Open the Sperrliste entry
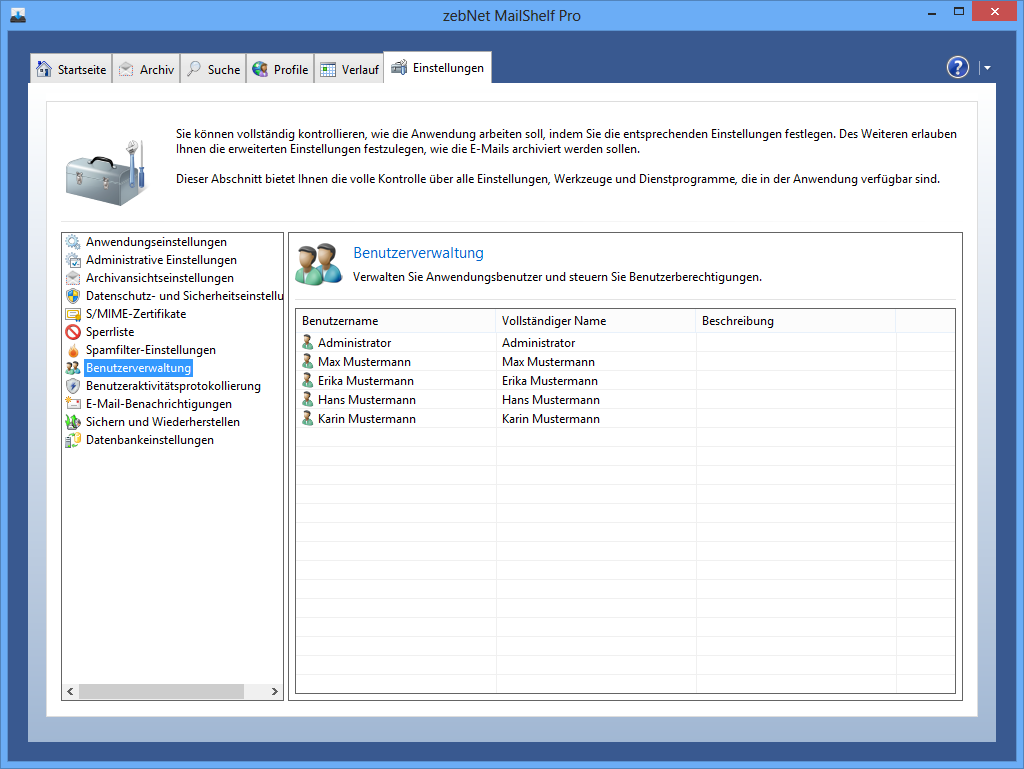Image resolution: width=1024 pixels, height=769 pixels. click(x=110, y=332)
